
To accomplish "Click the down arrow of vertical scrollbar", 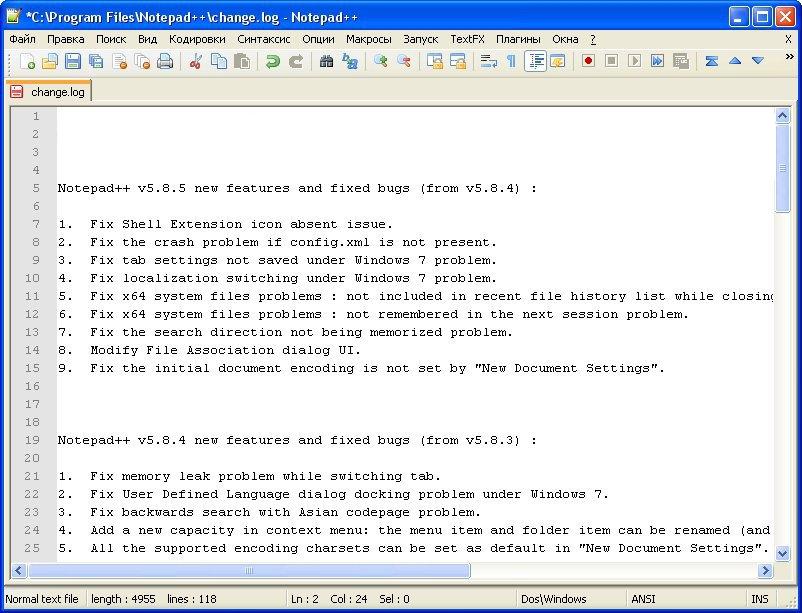I will pyautogui.click(x=783, y=551).
